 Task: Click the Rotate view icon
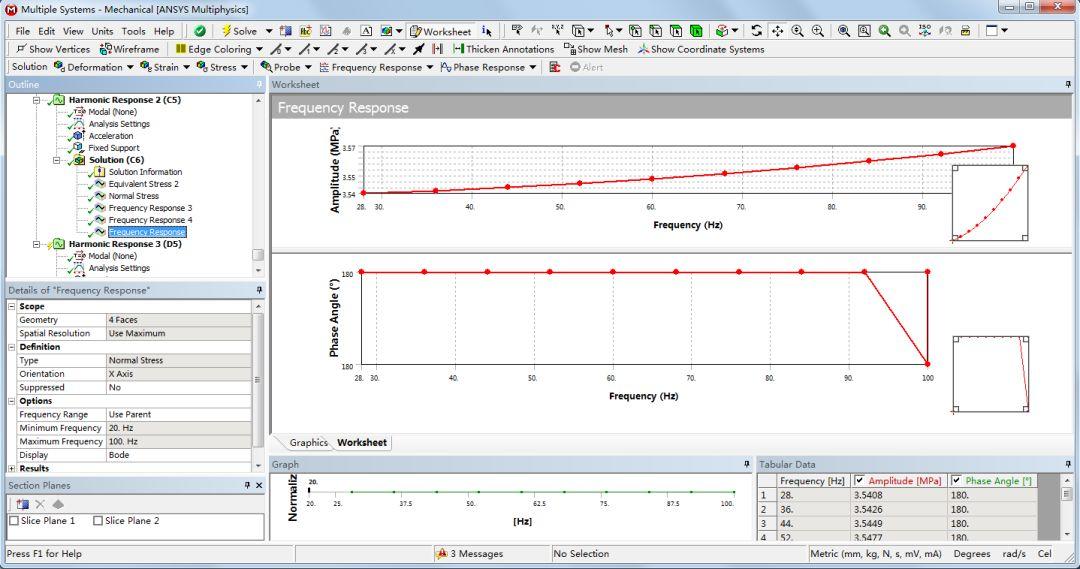tap(757, 31)
